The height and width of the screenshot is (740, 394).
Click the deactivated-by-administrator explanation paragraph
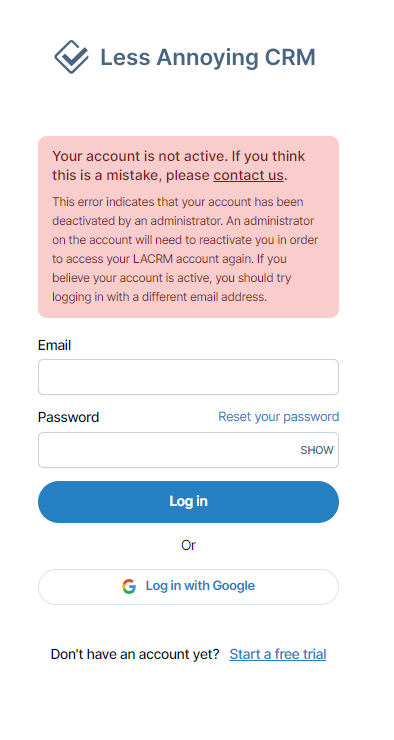click(x=185, y=250)
